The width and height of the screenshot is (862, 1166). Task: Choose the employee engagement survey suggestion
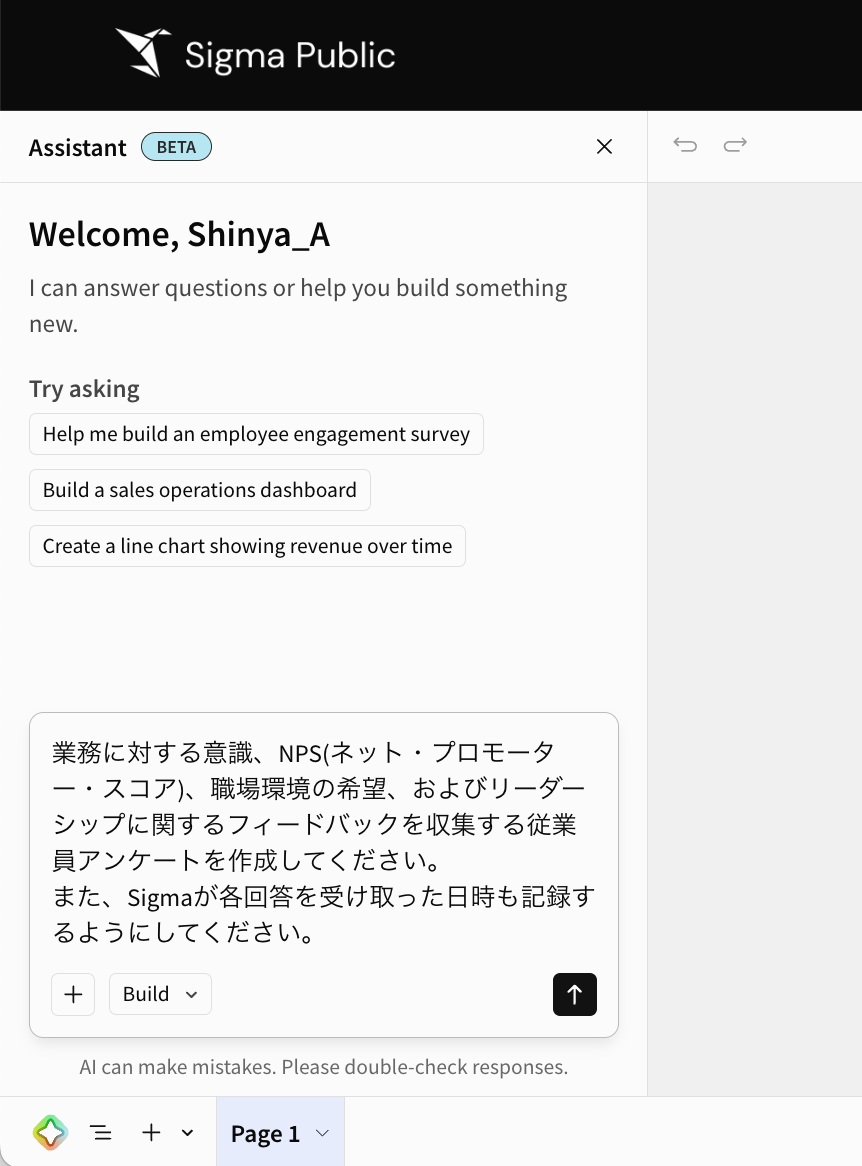tap(256, 434)
